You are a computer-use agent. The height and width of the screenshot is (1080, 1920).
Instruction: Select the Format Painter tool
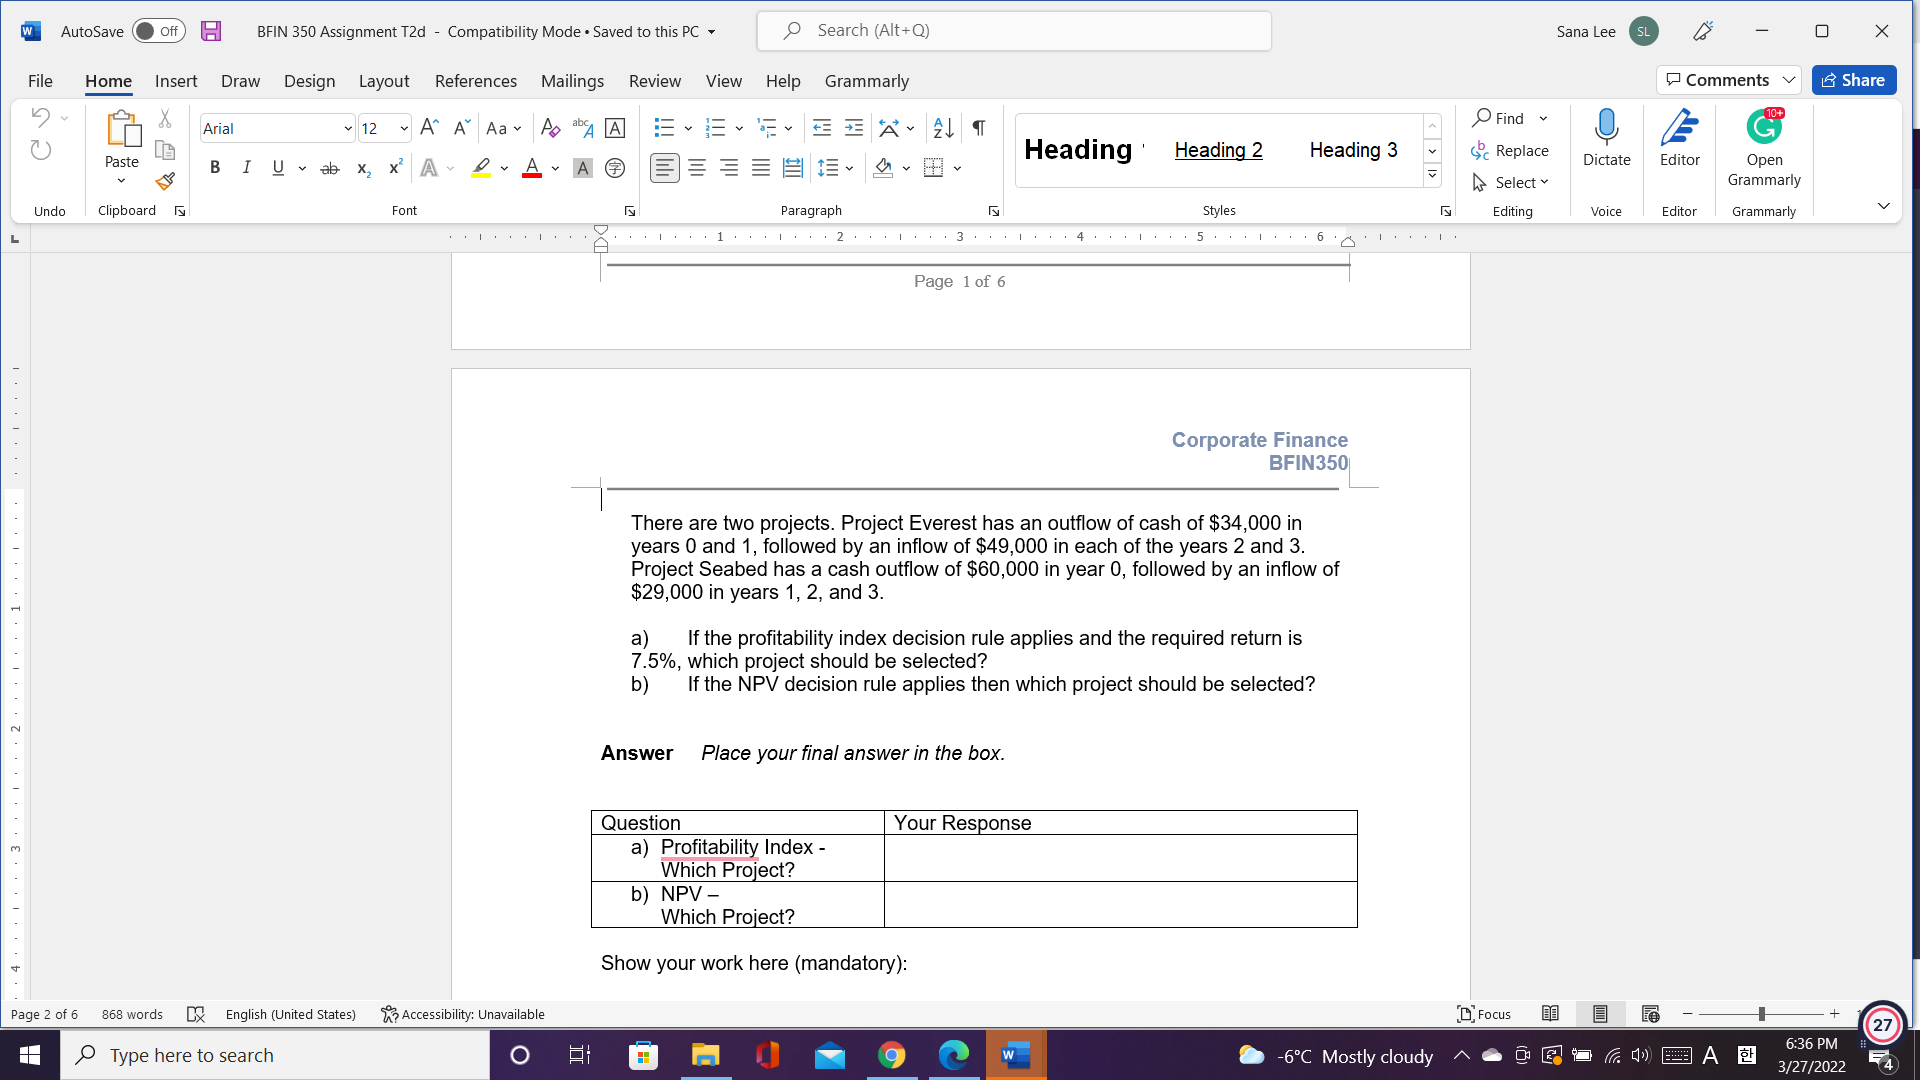coord(165,182)
